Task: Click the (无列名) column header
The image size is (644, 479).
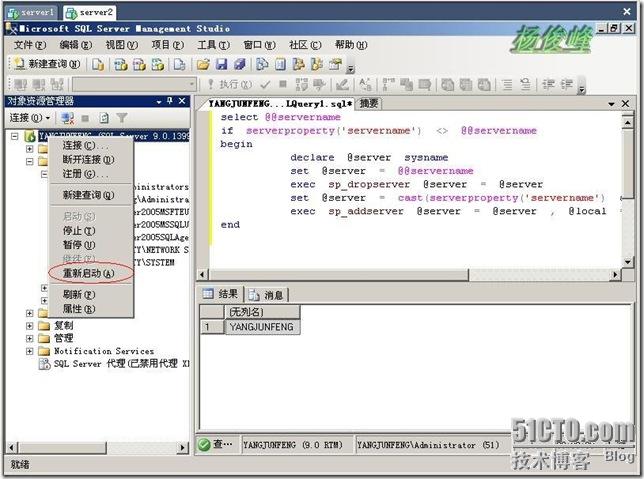Action: tap(262, 312)
